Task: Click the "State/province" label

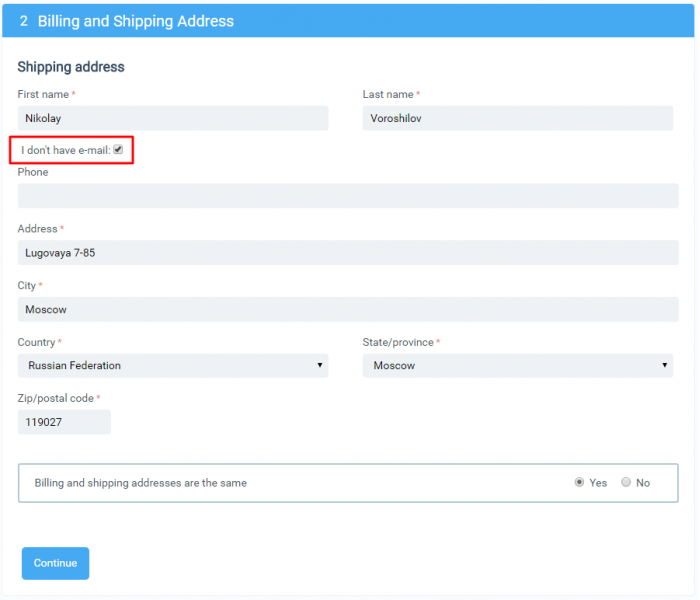Action: [398, 342]
